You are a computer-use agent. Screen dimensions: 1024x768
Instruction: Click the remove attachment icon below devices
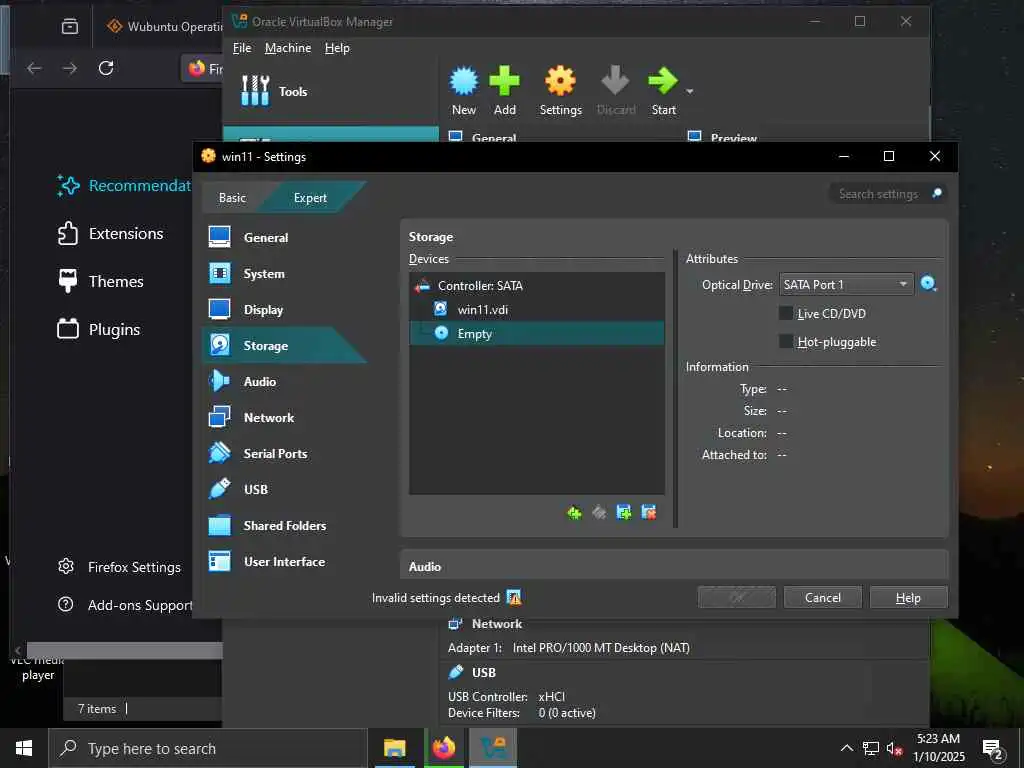648,513
